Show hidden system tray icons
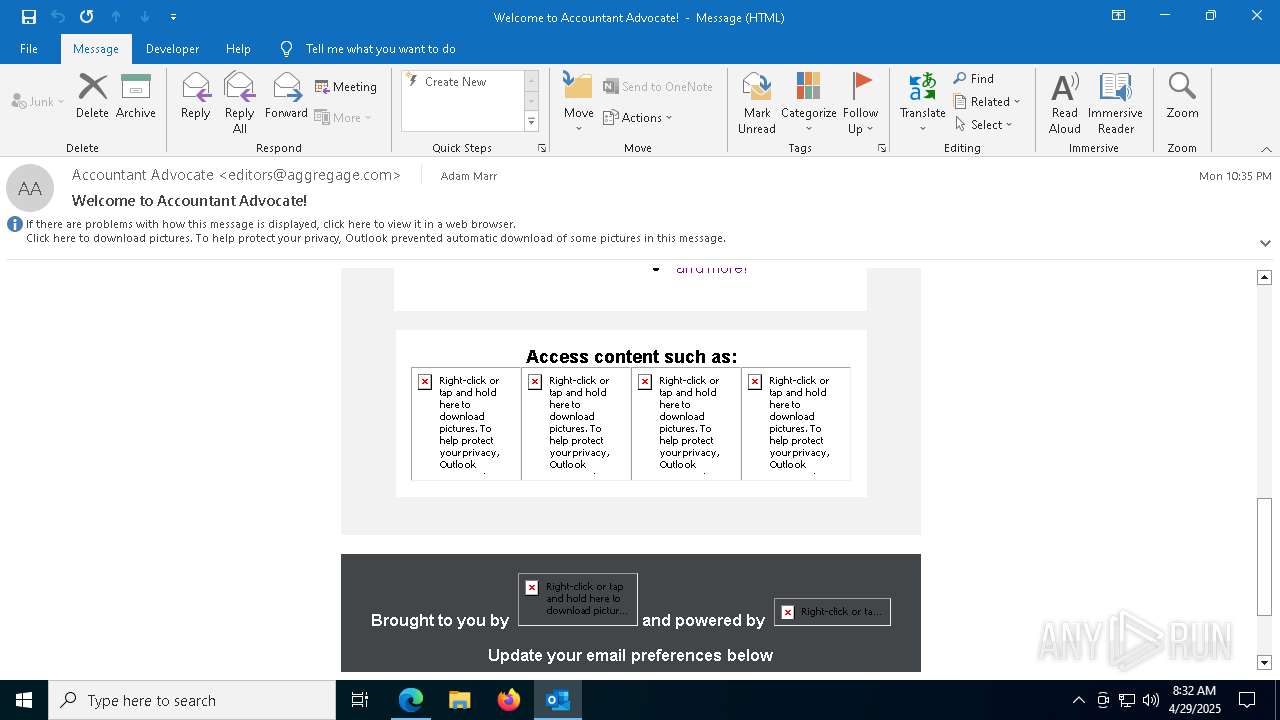1280x720 pixels. 1078,700
